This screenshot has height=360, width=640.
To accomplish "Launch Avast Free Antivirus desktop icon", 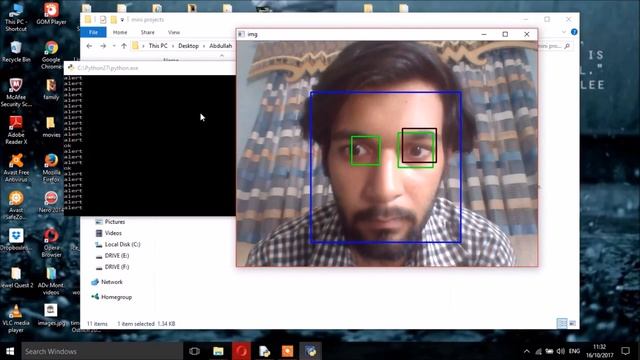I will [x=16, y=167].
